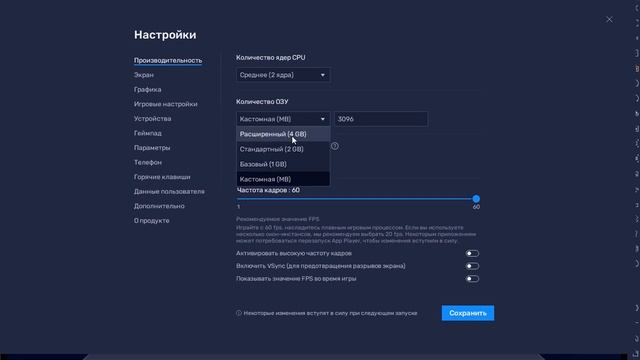Open the Параметры section
Viewport: 640px width, 360px height.
click(152, 148)
